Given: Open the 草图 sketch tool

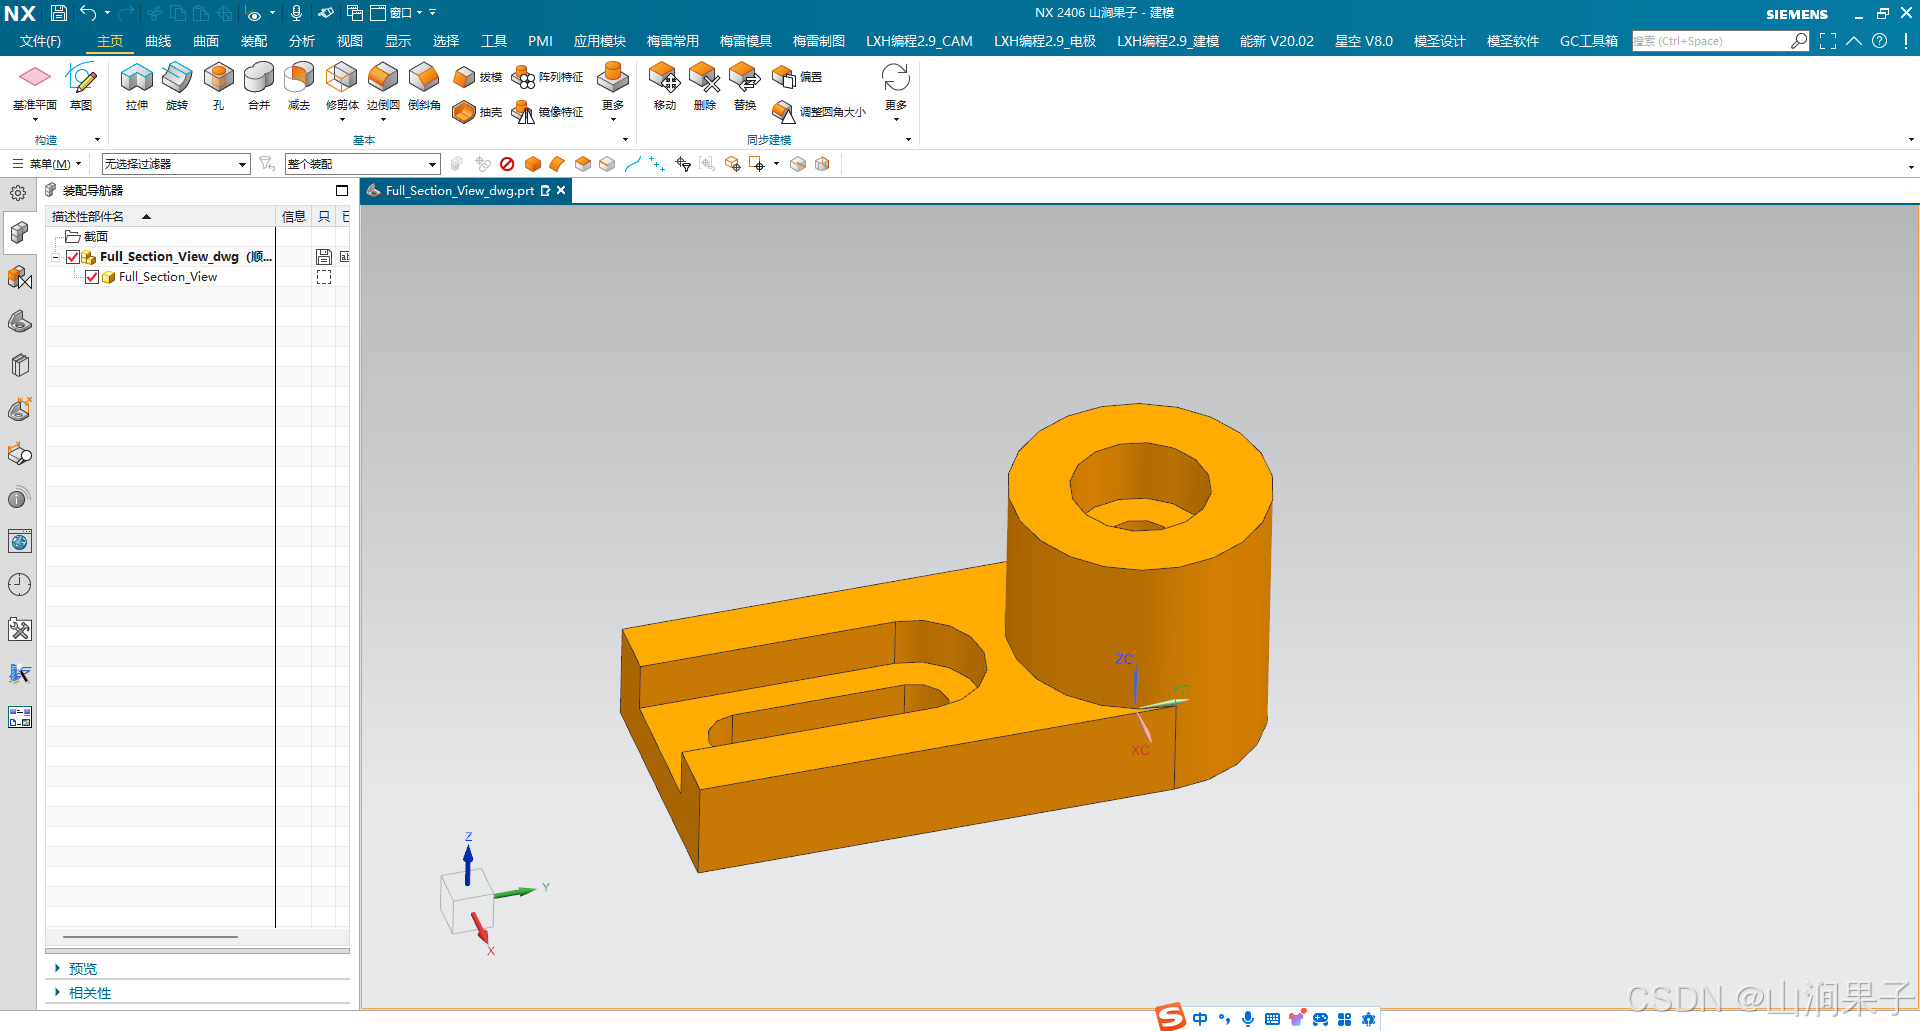Looking at the screenshot, I should click(81, 84).
